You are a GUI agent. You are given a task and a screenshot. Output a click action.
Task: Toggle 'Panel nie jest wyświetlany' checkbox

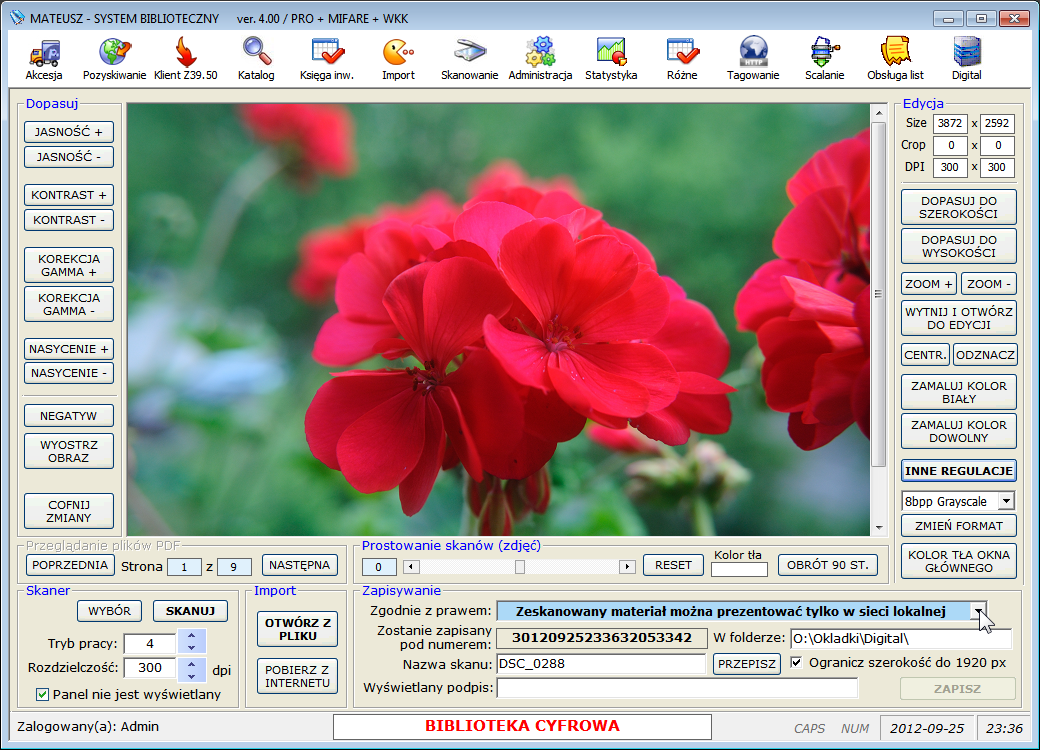(43, 694)
